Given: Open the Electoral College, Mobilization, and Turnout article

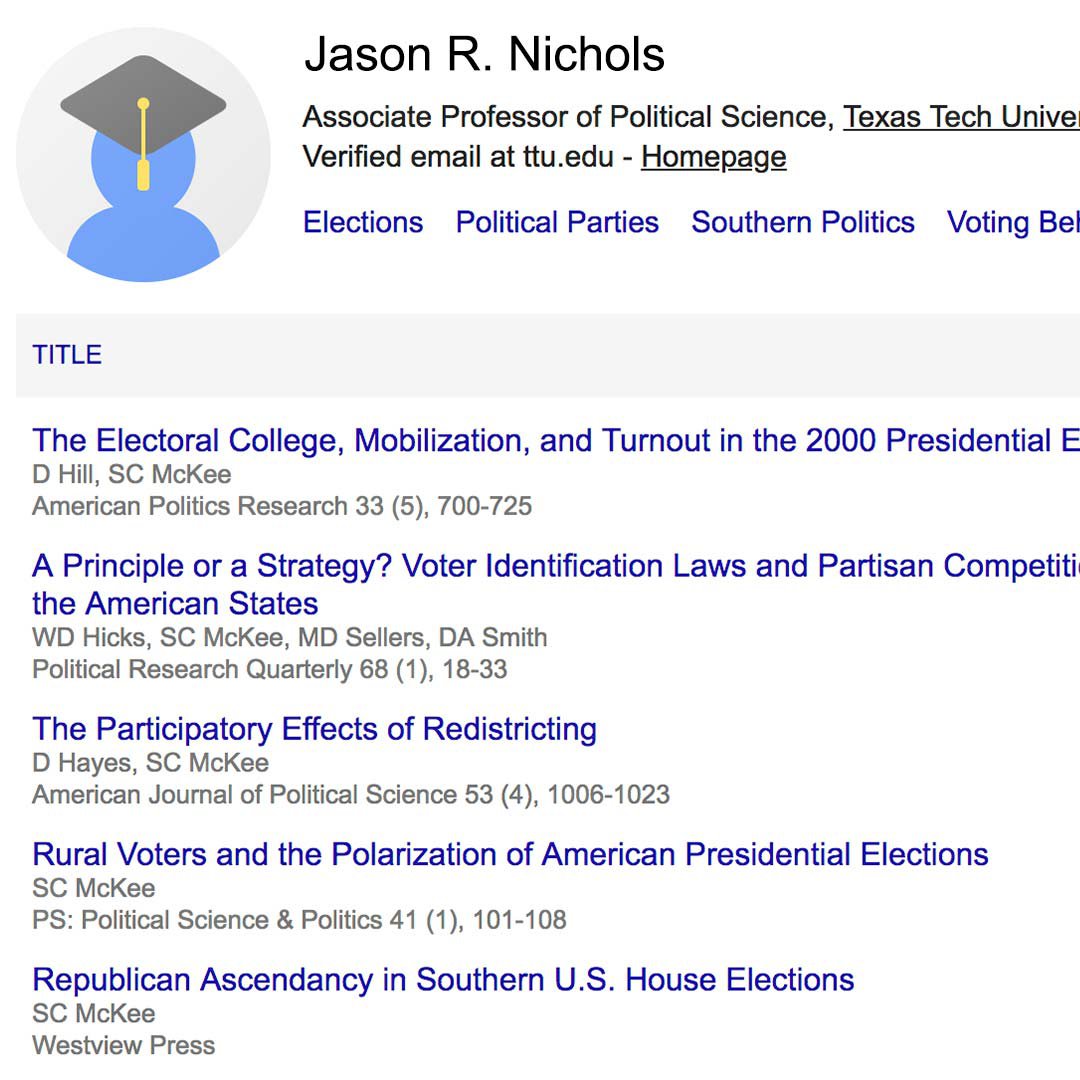Looking at the screenshot, I should tap(556, 441).
